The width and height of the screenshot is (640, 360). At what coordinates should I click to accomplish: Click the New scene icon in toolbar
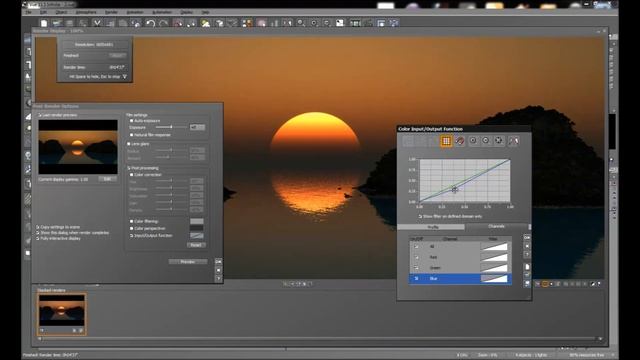(x=44, y=23)
